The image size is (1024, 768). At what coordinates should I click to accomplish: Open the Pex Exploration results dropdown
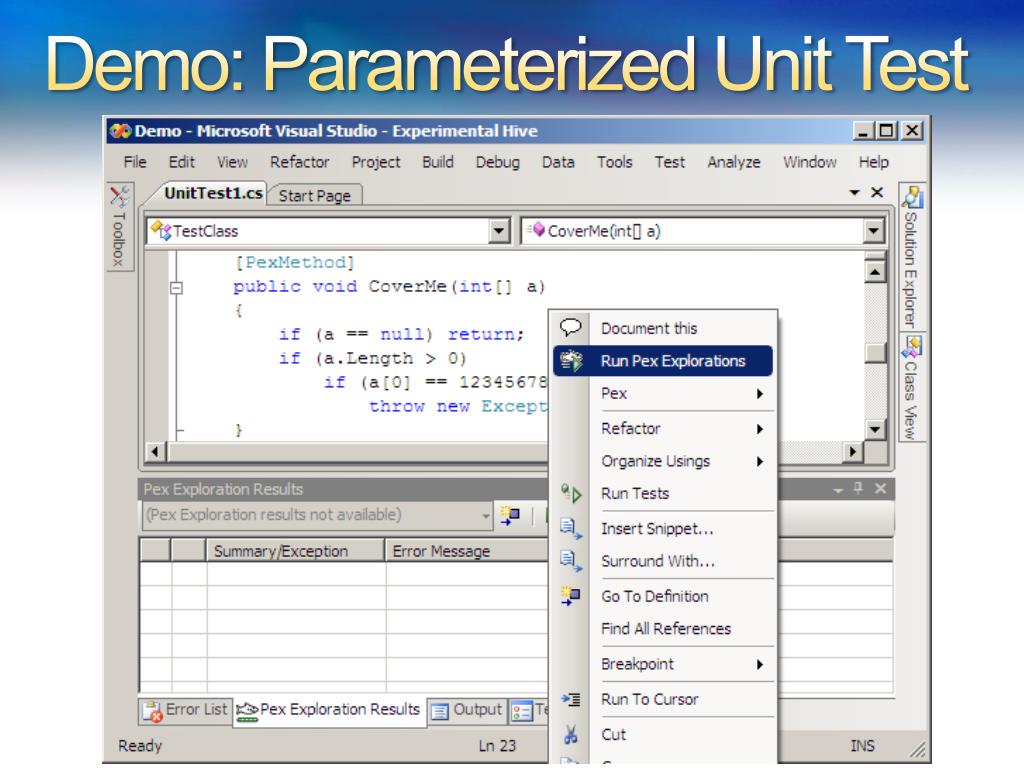[485, 515]
